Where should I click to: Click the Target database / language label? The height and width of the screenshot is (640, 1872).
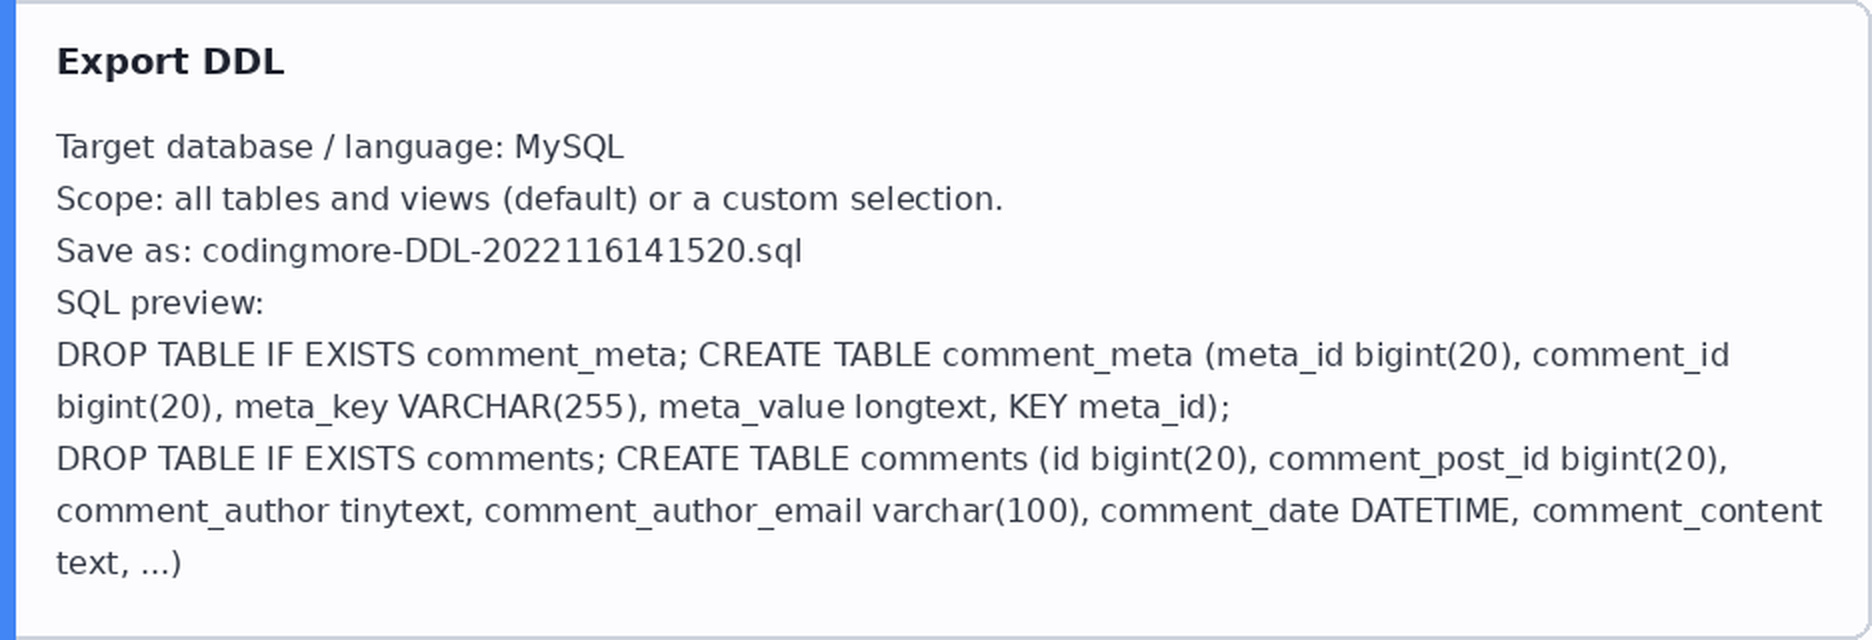point(280,147)
